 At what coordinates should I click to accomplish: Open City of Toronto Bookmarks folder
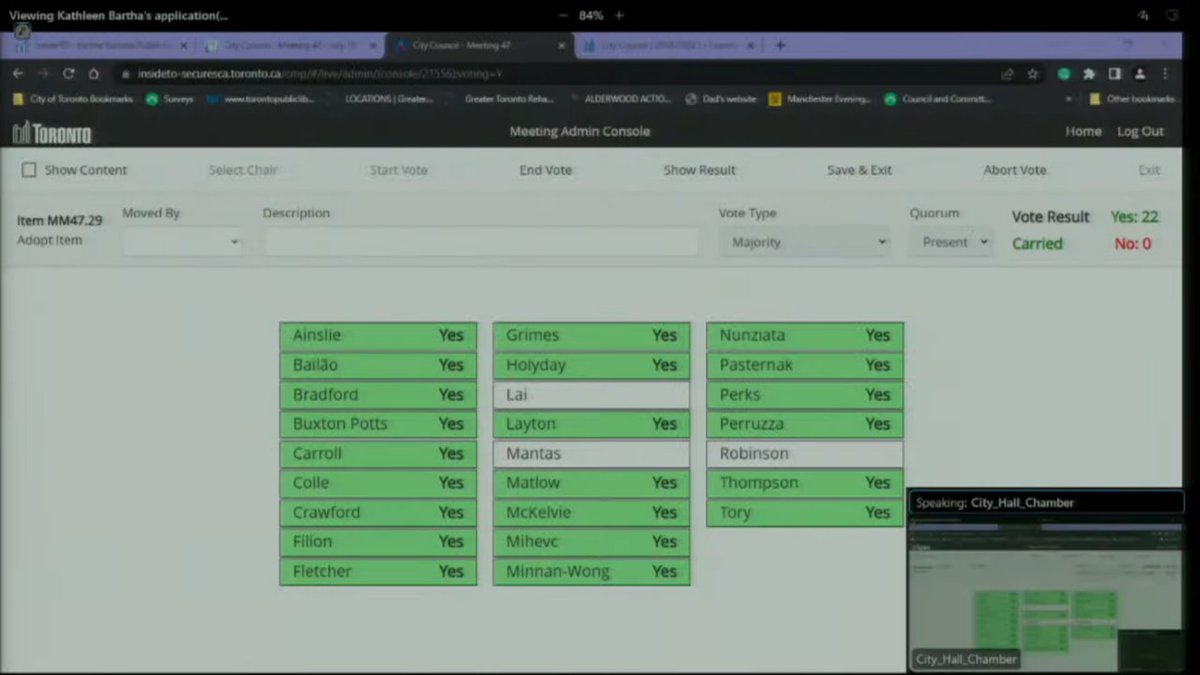pos(73,99)
